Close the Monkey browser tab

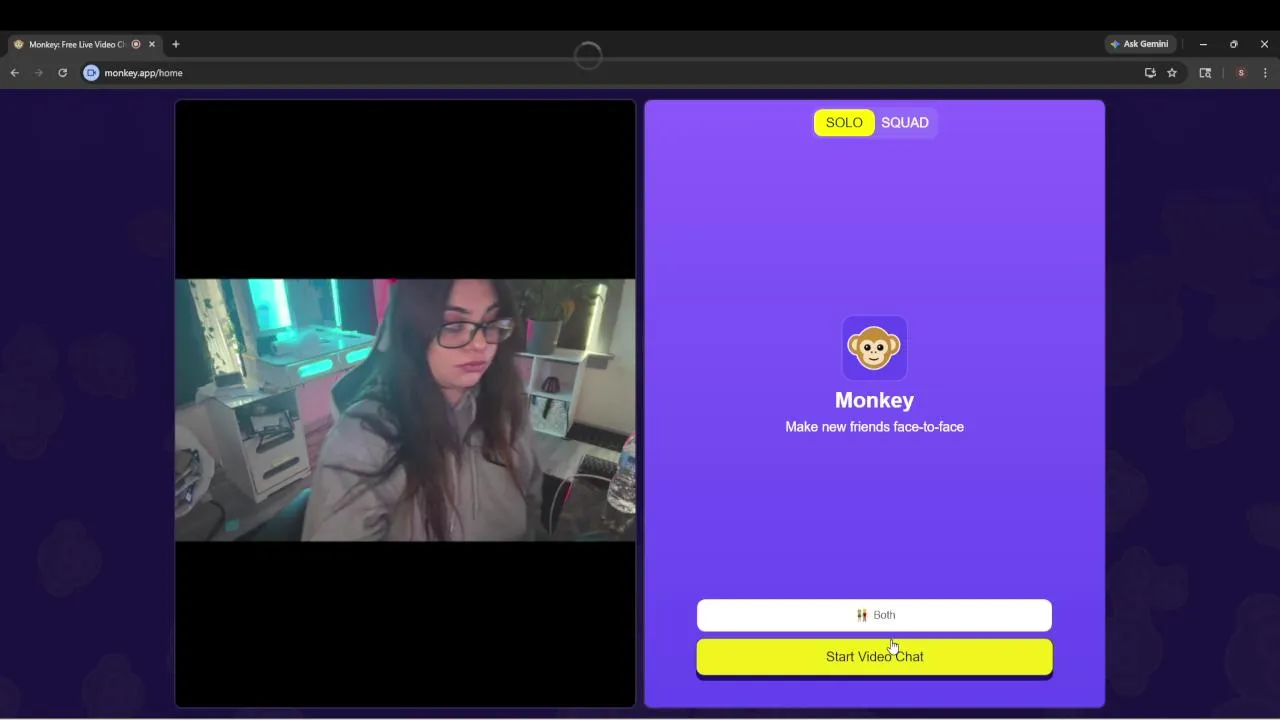[152, 44]
